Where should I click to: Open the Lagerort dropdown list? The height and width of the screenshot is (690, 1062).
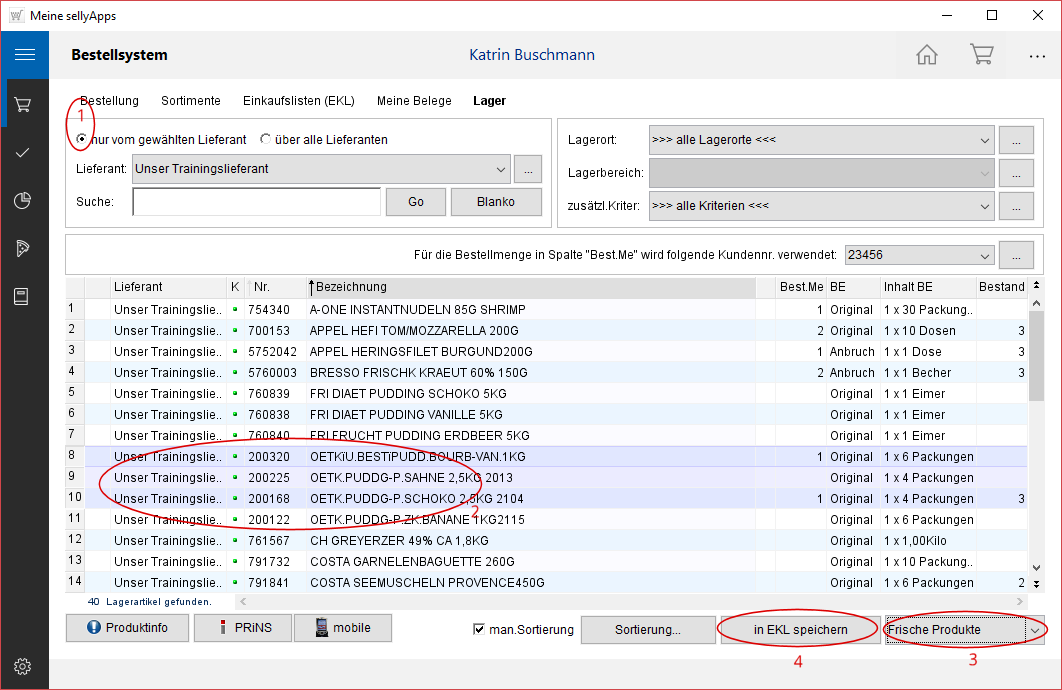[x=984, y=140]
